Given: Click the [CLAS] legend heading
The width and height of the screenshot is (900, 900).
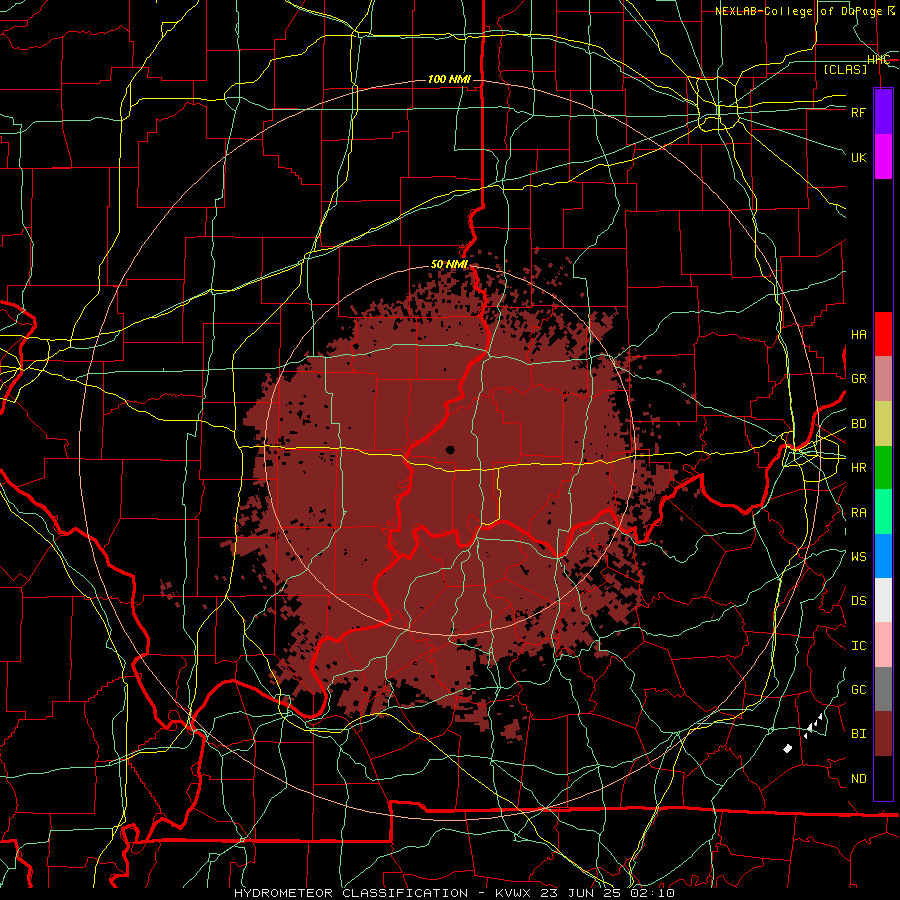Looking at the screenshot, I should pyautogui.click(x=845, y=70).
